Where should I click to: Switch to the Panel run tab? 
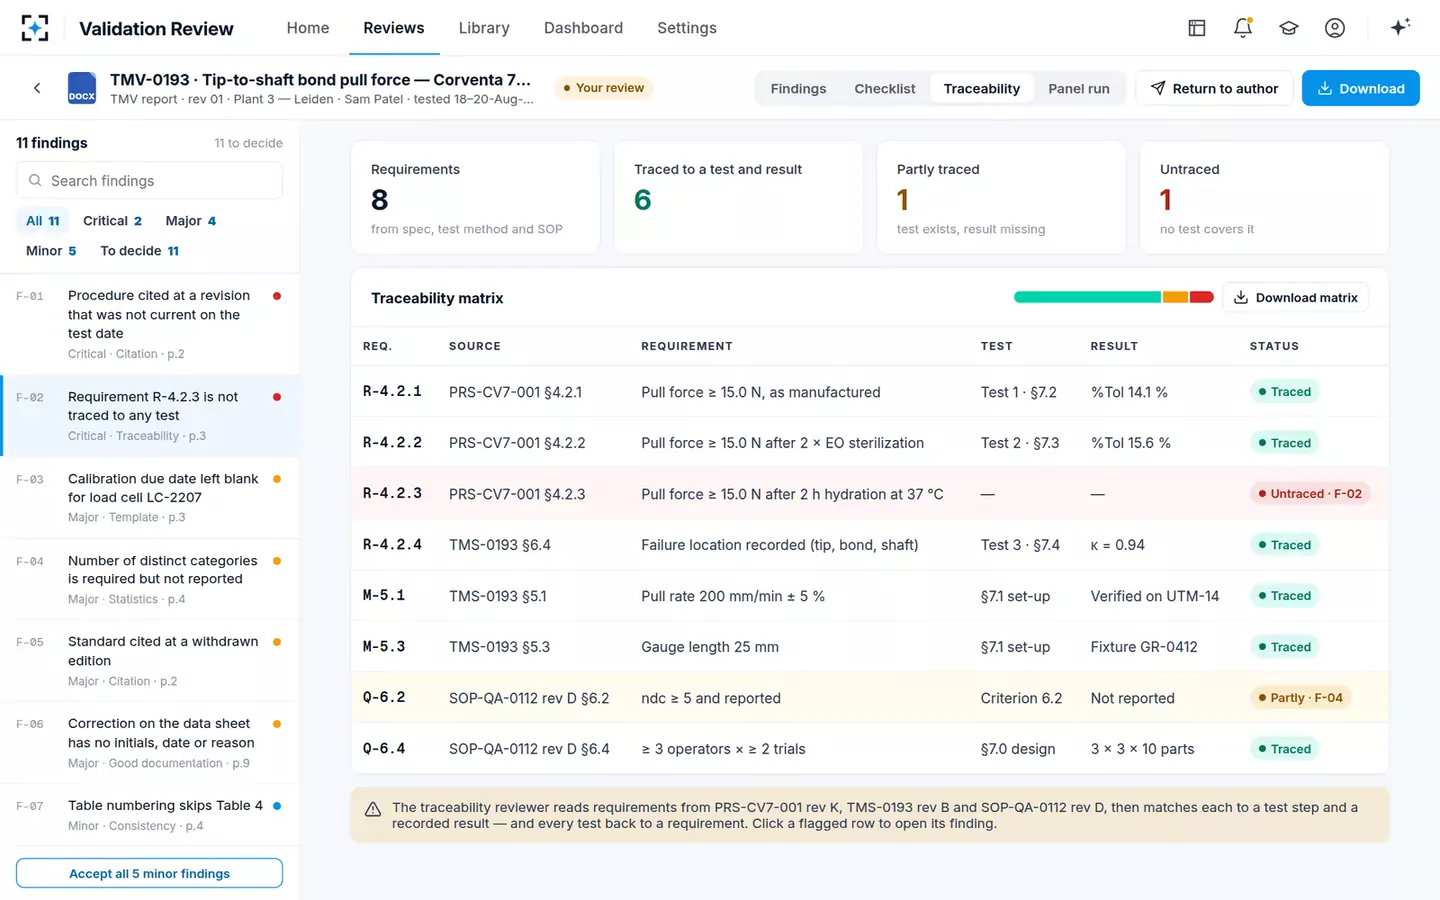(x=1079, y=89)
